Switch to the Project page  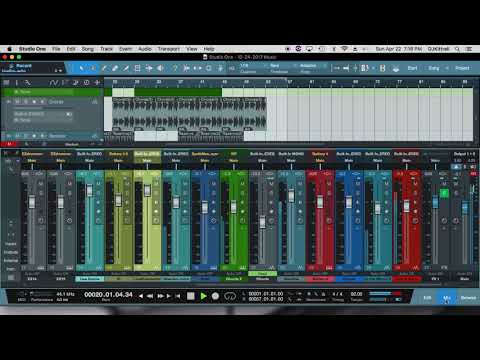tap(462, 68)
